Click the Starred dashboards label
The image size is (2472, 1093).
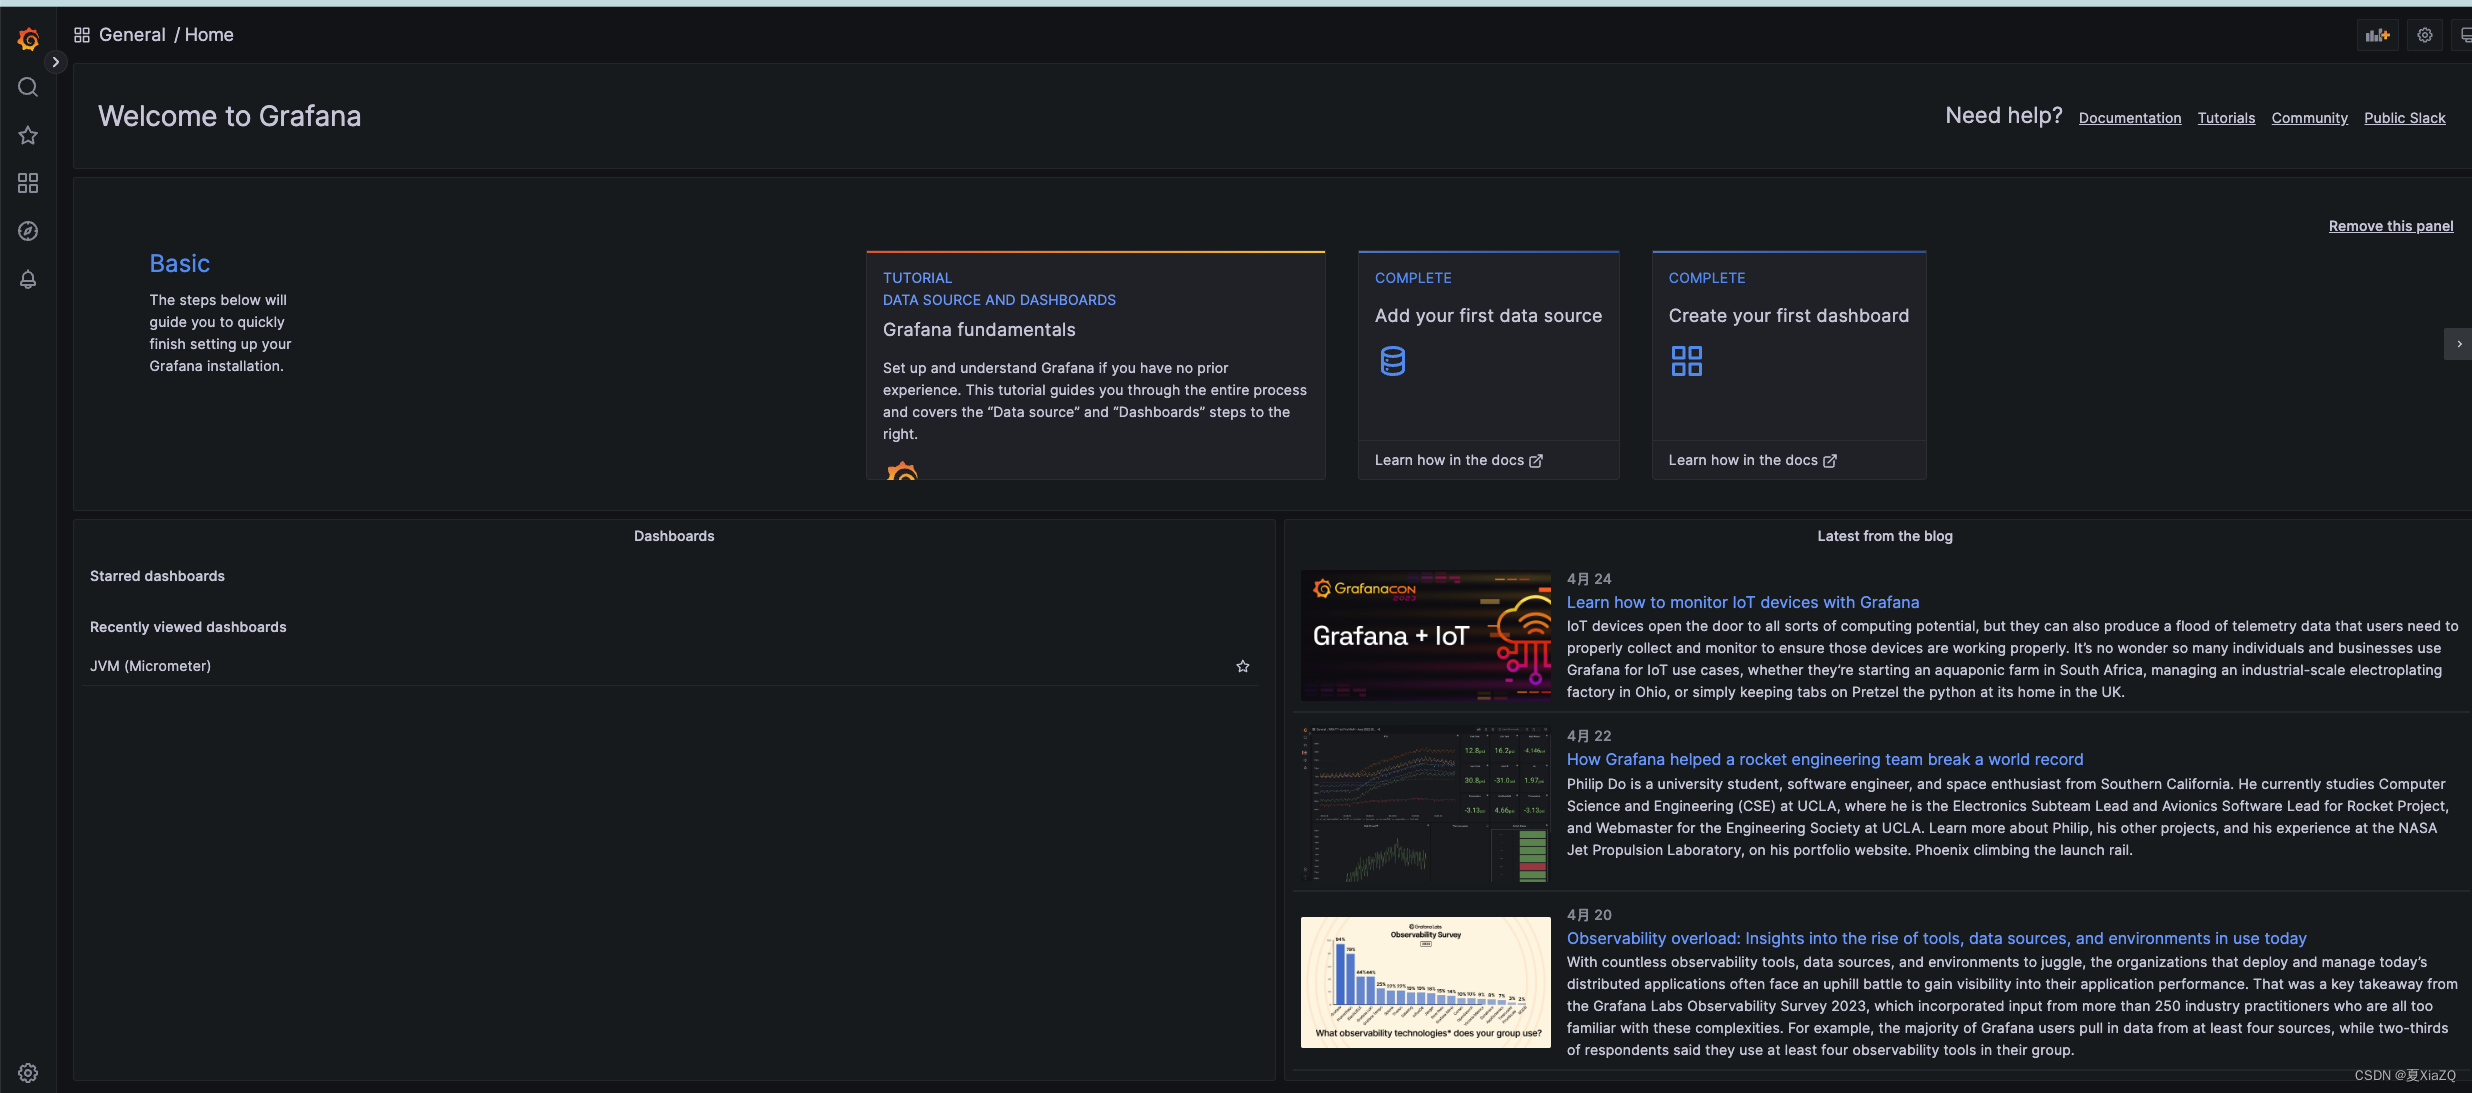click(157, 576)
